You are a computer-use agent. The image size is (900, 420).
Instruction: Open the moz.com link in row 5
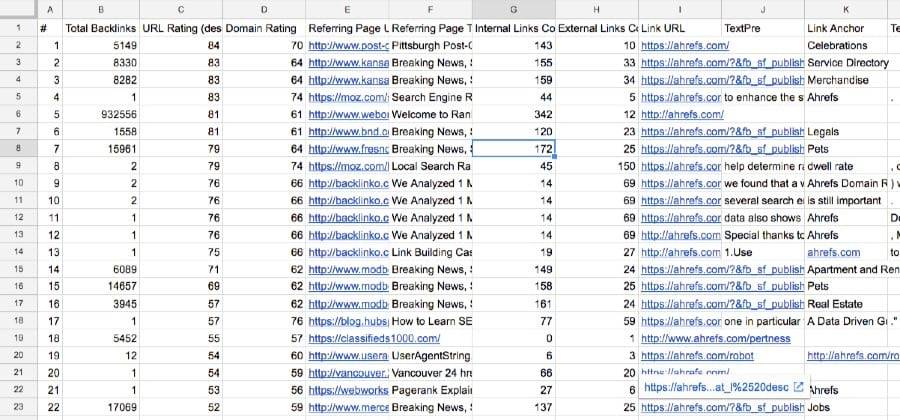[x=348, y=97]
